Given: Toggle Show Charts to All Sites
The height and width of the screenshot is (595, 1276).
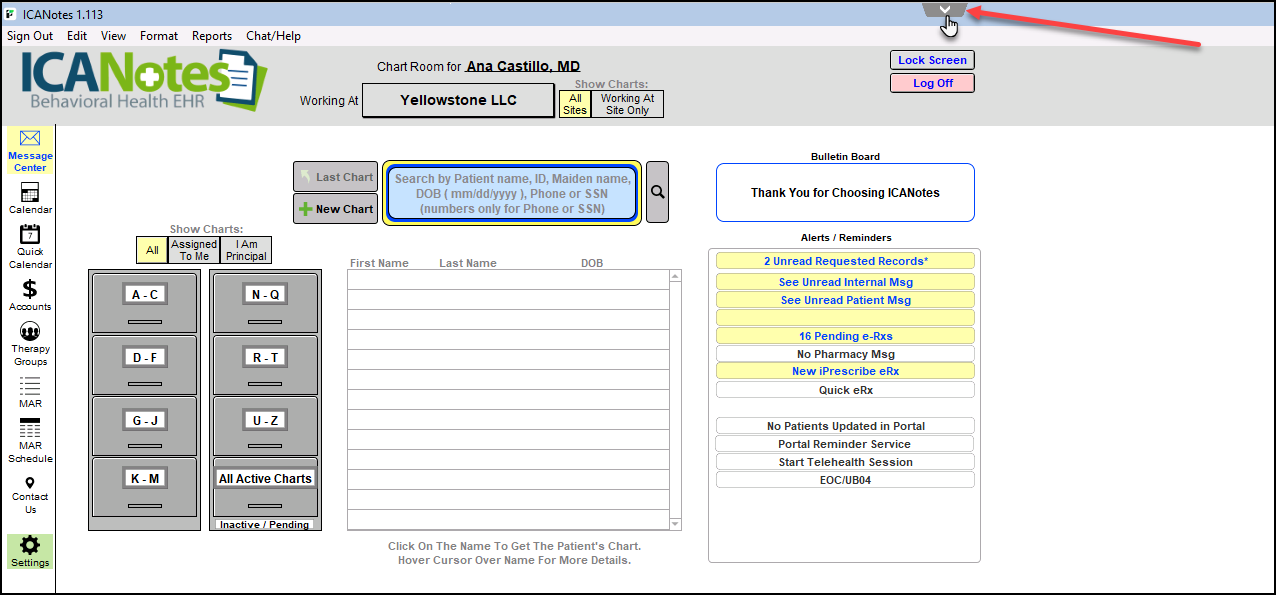Looking at the screenshot, I should pyautogui.click(x=575, y=104).
